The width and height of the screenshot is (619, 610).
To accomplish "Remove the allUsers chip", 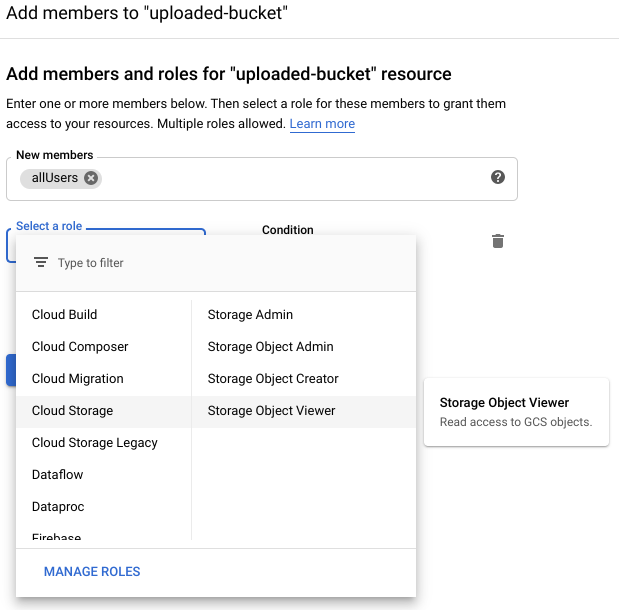I will coord(91,178).
